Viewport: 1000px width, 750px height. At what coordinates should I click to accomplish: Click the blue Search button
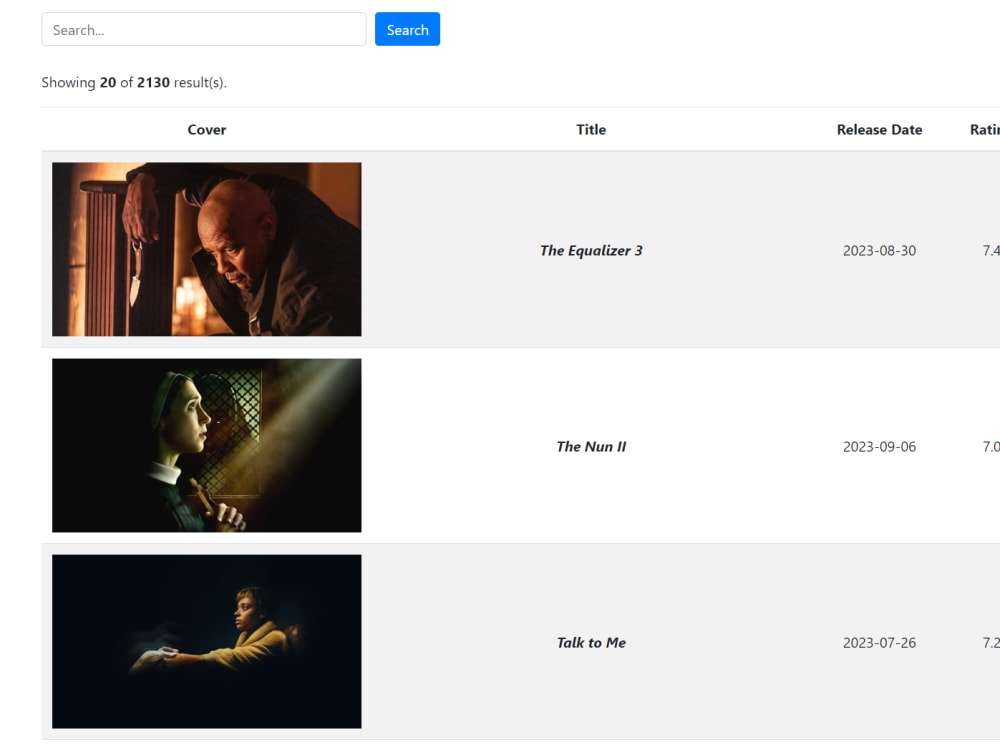click(407, 29)
